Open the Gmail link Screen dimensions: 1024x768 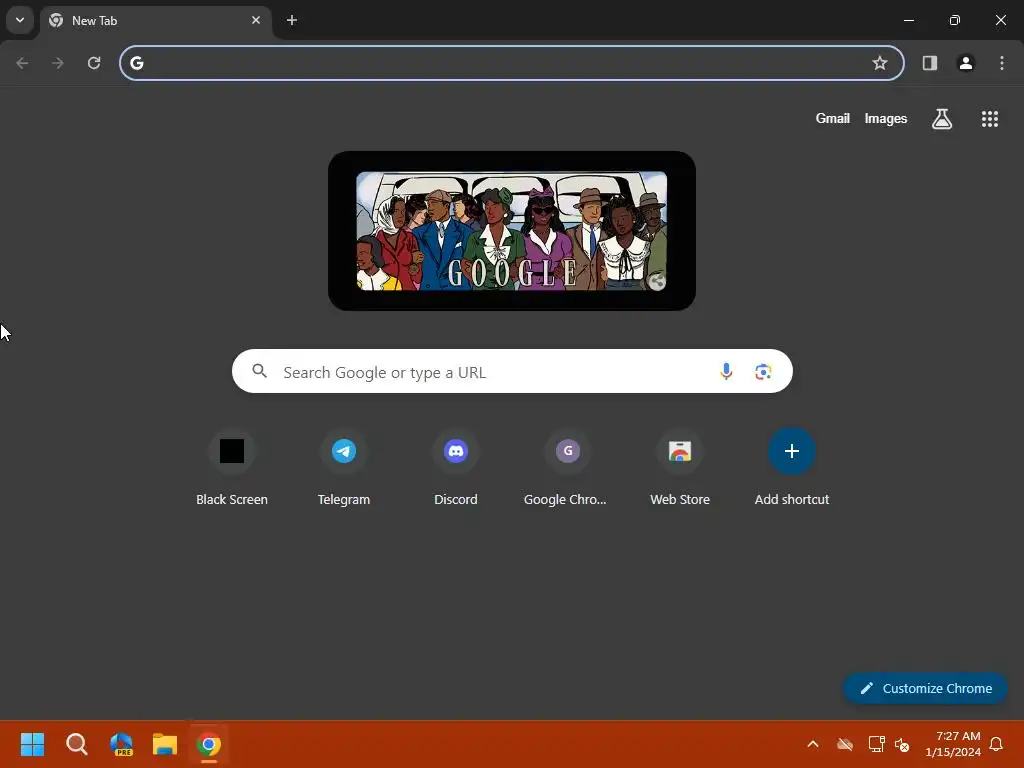tap(833, 118)
